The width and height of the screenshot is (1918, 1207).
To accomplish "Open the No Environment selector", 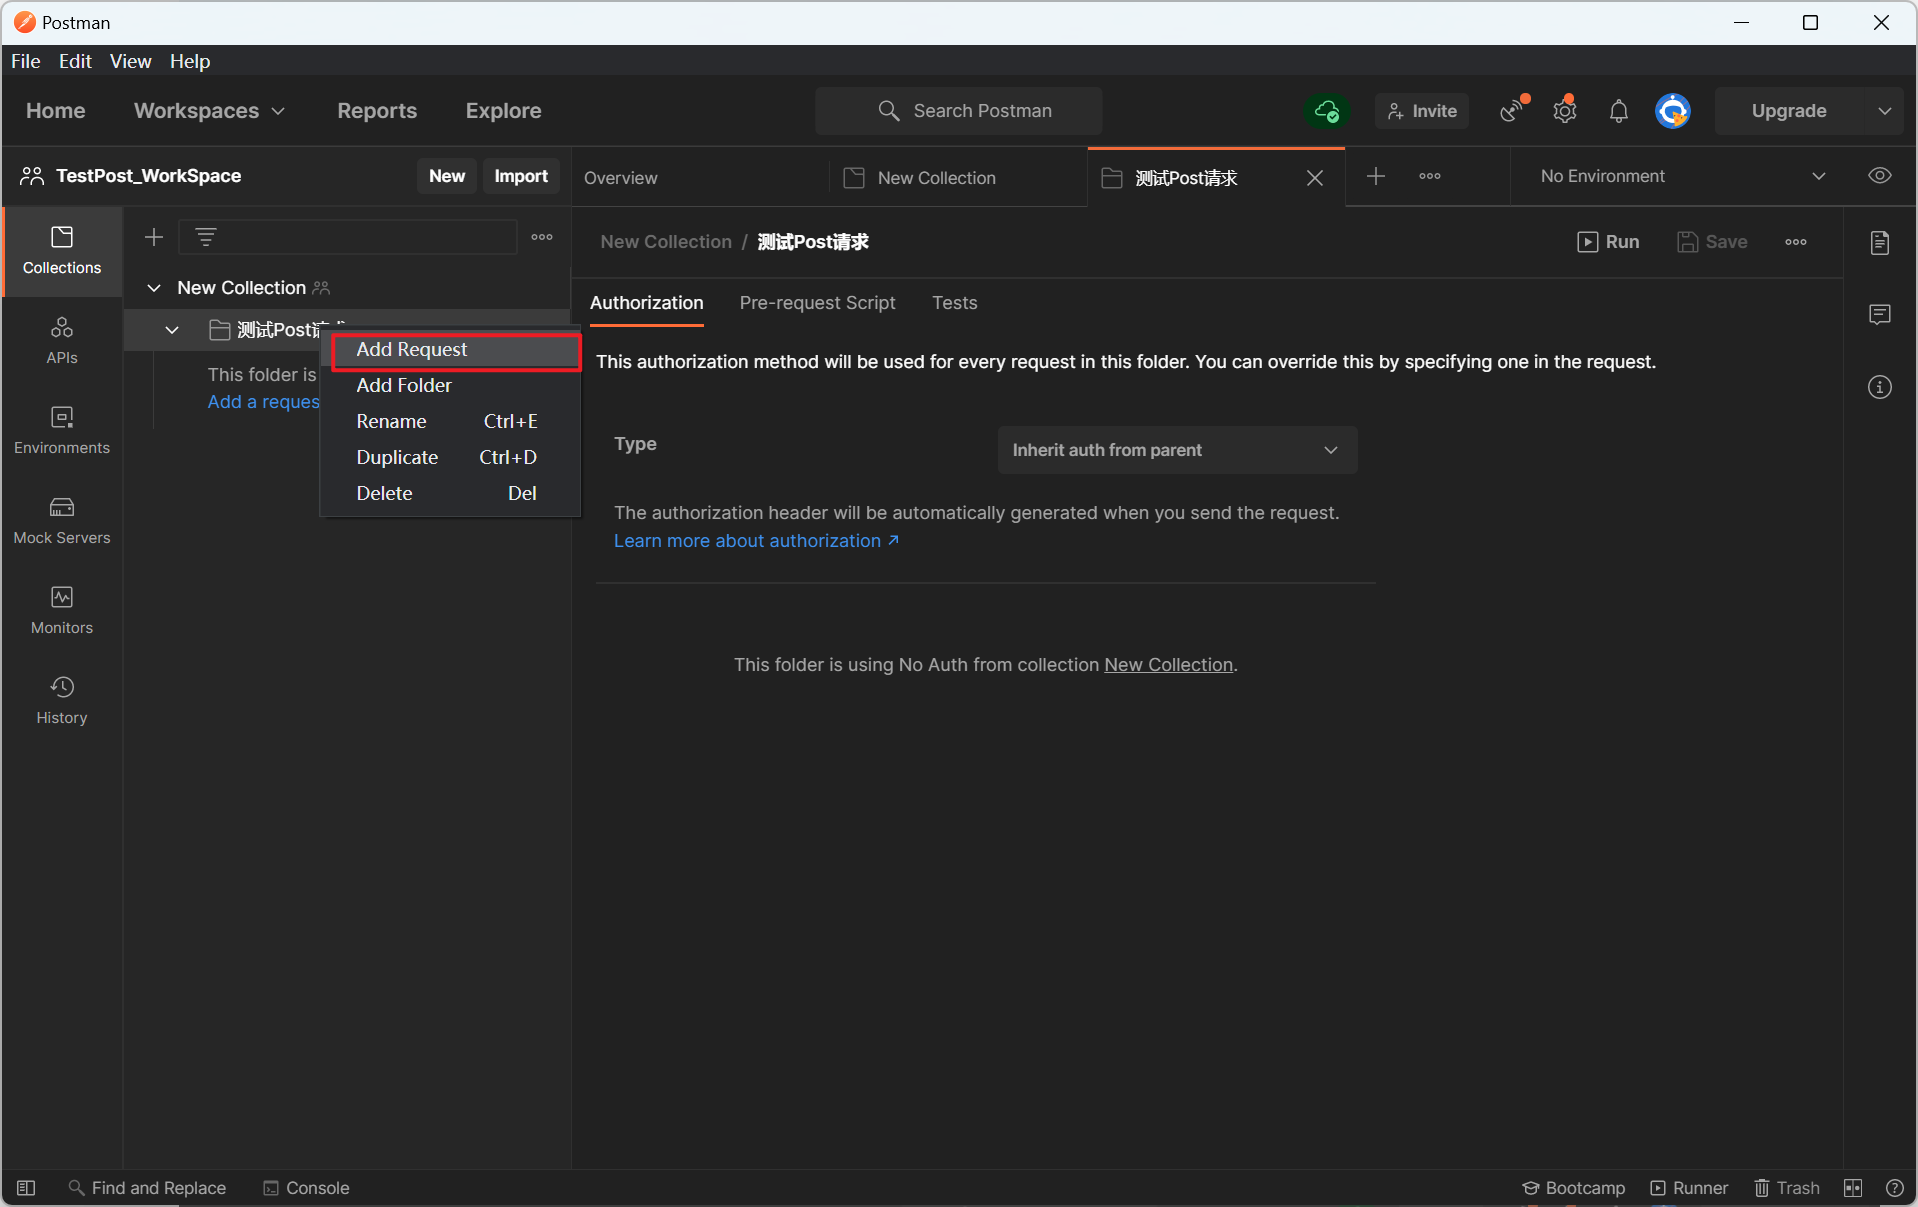I will 1683,176.
